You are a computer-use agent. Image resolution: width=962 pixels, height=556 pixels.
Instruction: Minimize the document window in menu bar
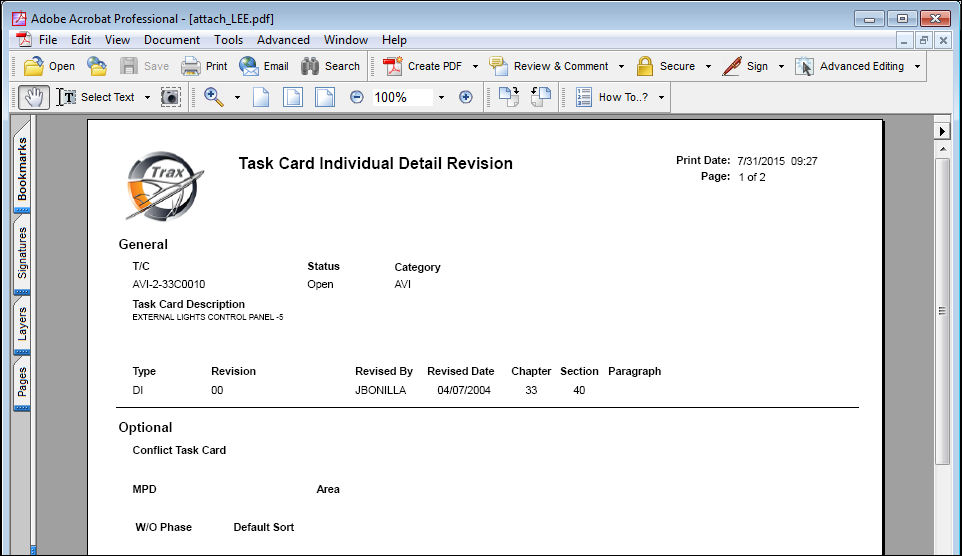tap(904, 41)
